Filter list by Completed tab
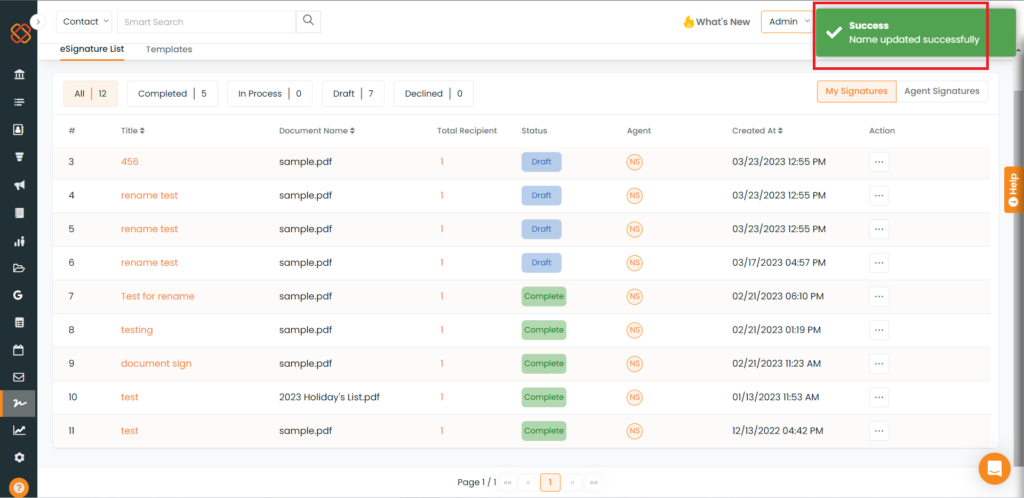The image size is (1024, 498). point(173,94)
